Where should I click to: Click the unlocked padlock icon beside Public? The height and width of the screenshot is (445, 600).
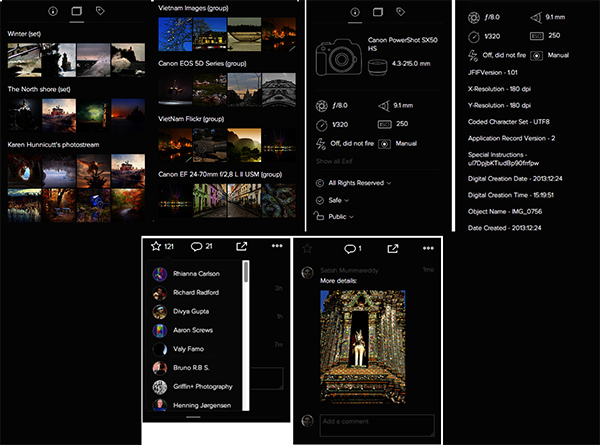coord(319,216)
